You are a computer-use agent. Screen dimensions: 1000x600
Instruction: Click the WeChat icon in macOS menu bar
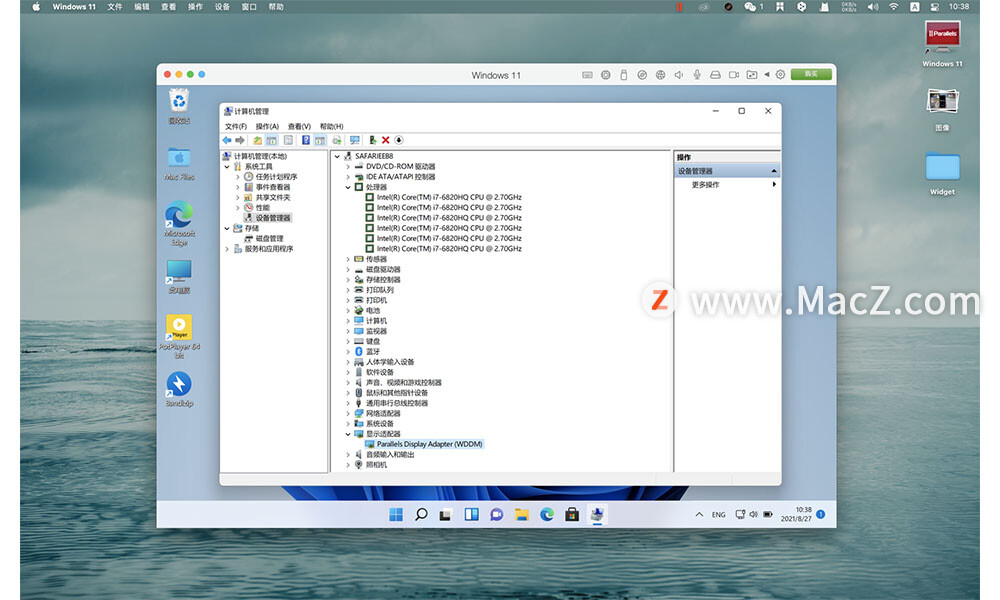749,6
